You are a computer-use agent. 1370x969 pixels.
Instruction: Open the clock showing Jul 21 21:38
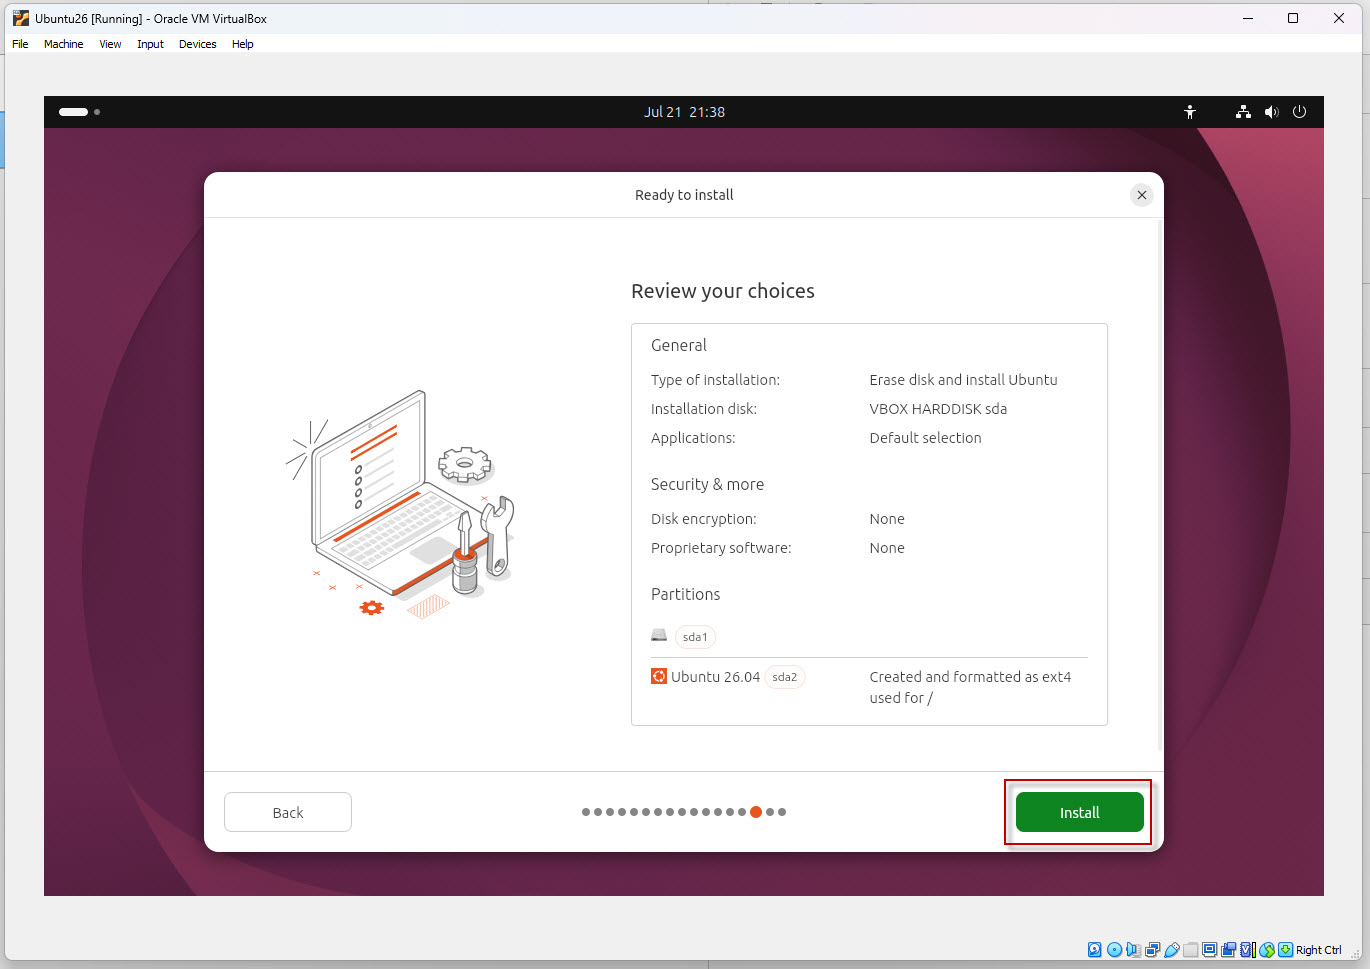[684, 112]
